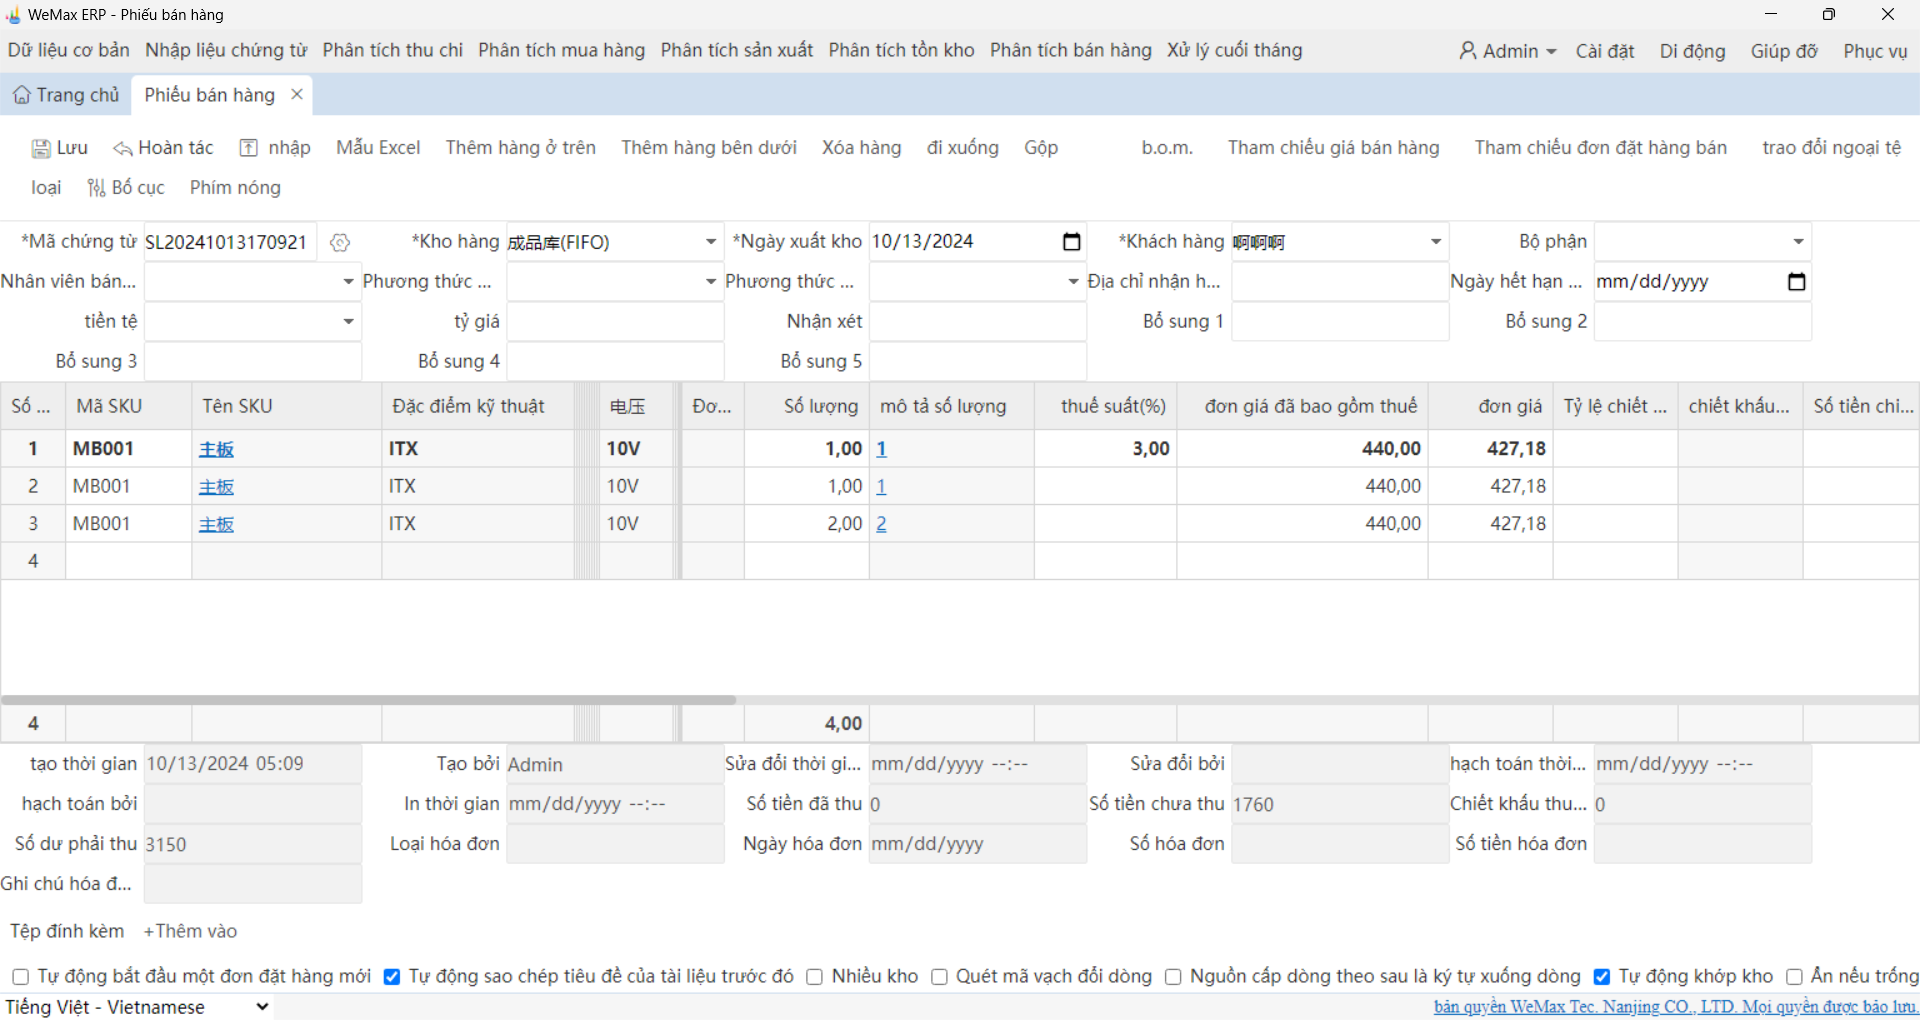Click the horizontal scrollbar under the table
Viewport: 1920px width, 1020px height.
click(x=368, y=700)
